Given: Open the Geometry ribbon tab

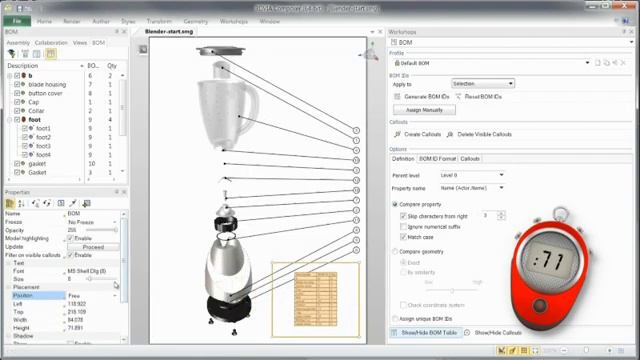Looking at the screenshot, I should click(x=196, y=21).
